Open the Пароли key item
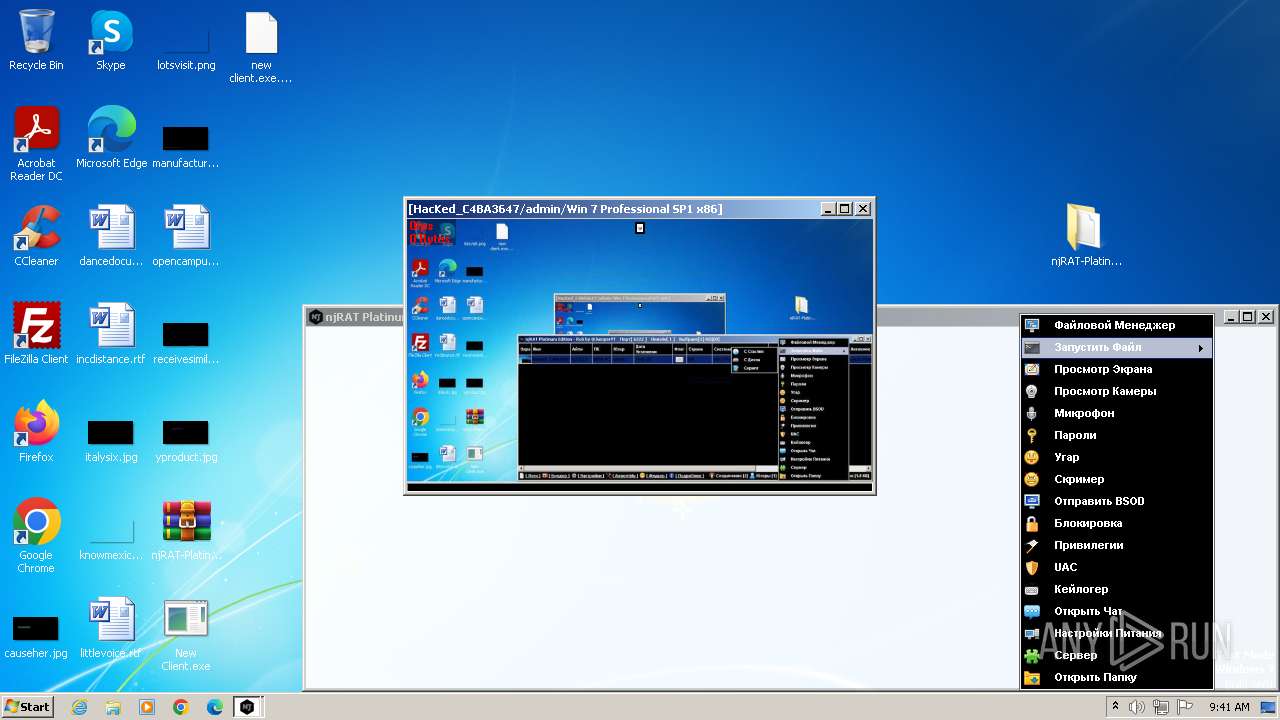The height and width of the screenshot is (720, 1280). 1117,435
